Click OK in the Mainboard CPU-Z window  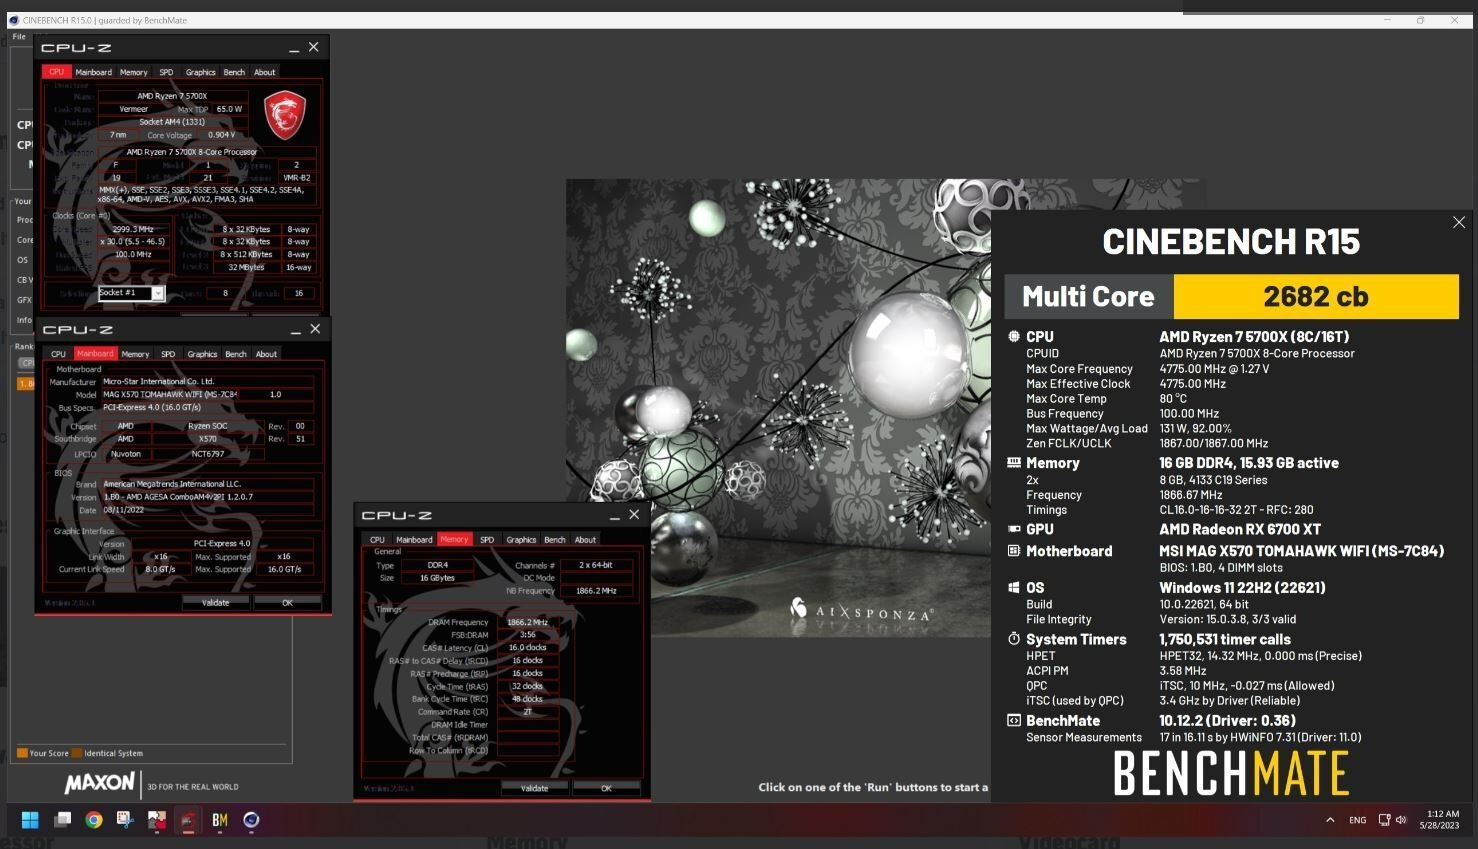pyautogui.click(x=287, y=603)
